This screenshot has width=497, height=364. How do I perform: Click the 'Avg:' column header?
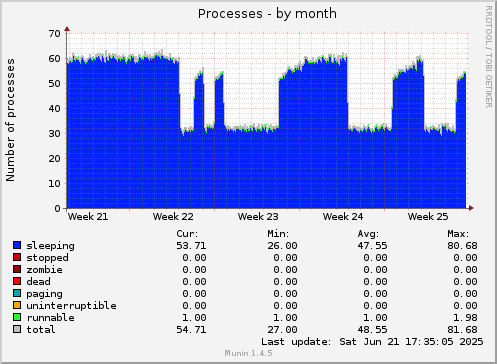tap(368, 234)
